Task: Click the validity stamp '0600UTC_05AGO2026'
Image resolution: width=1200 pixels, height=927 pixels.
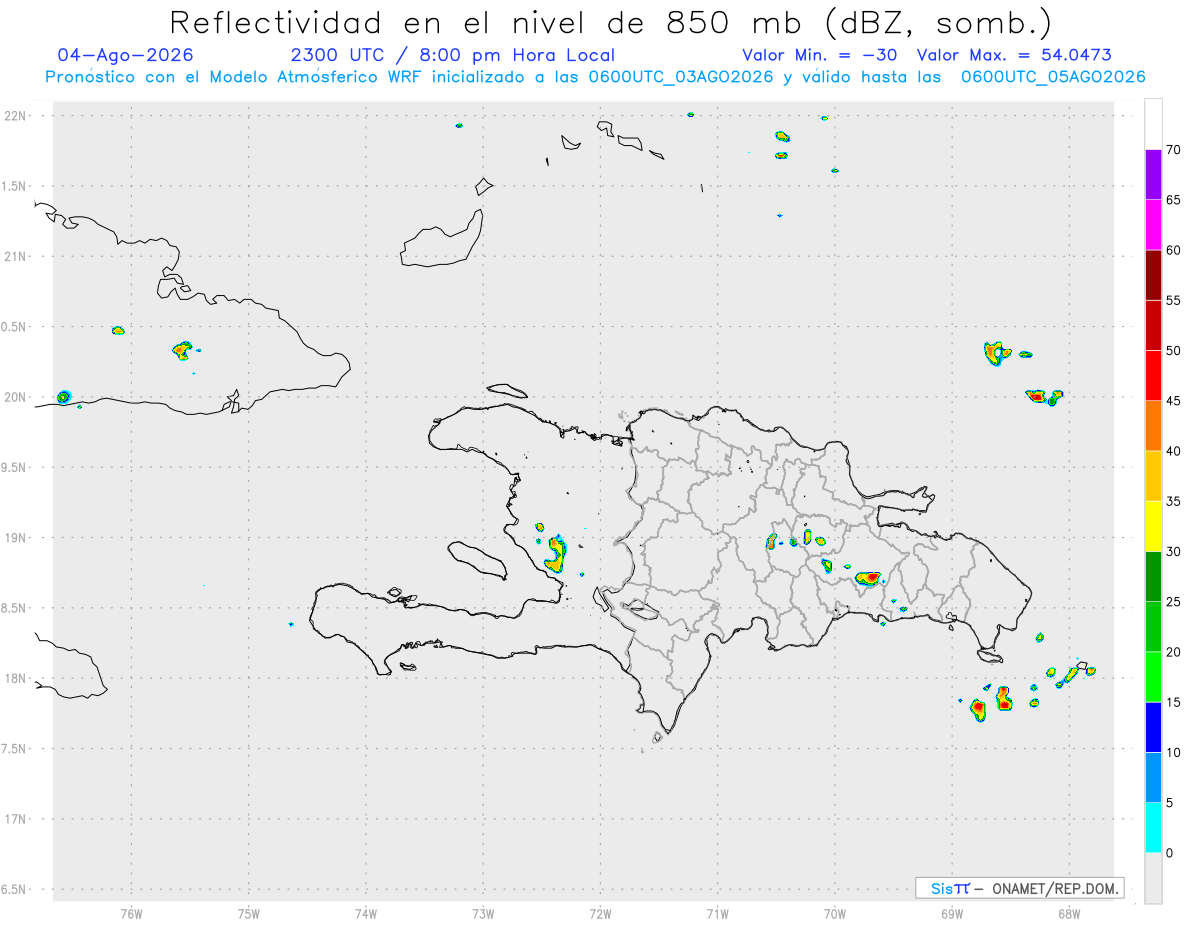Action: (x=1053, y=77)
